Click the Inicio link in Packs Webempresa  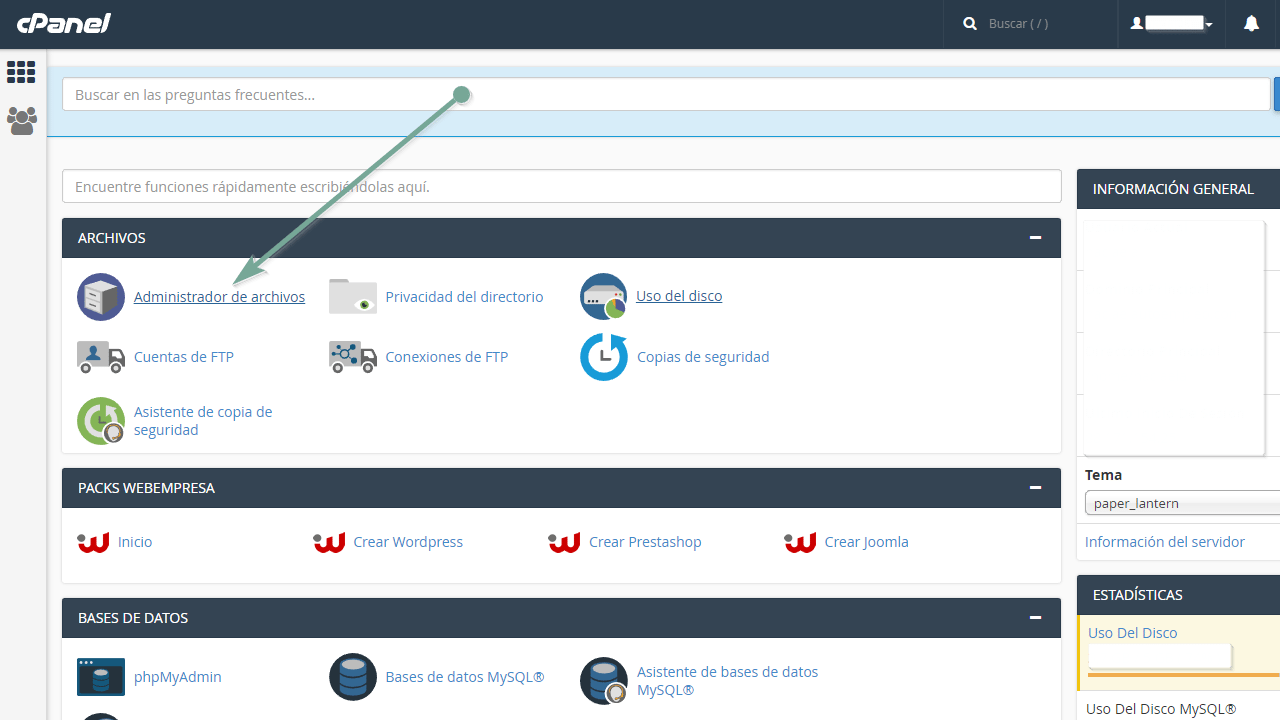pyautogui.click(x=135, y=542)
